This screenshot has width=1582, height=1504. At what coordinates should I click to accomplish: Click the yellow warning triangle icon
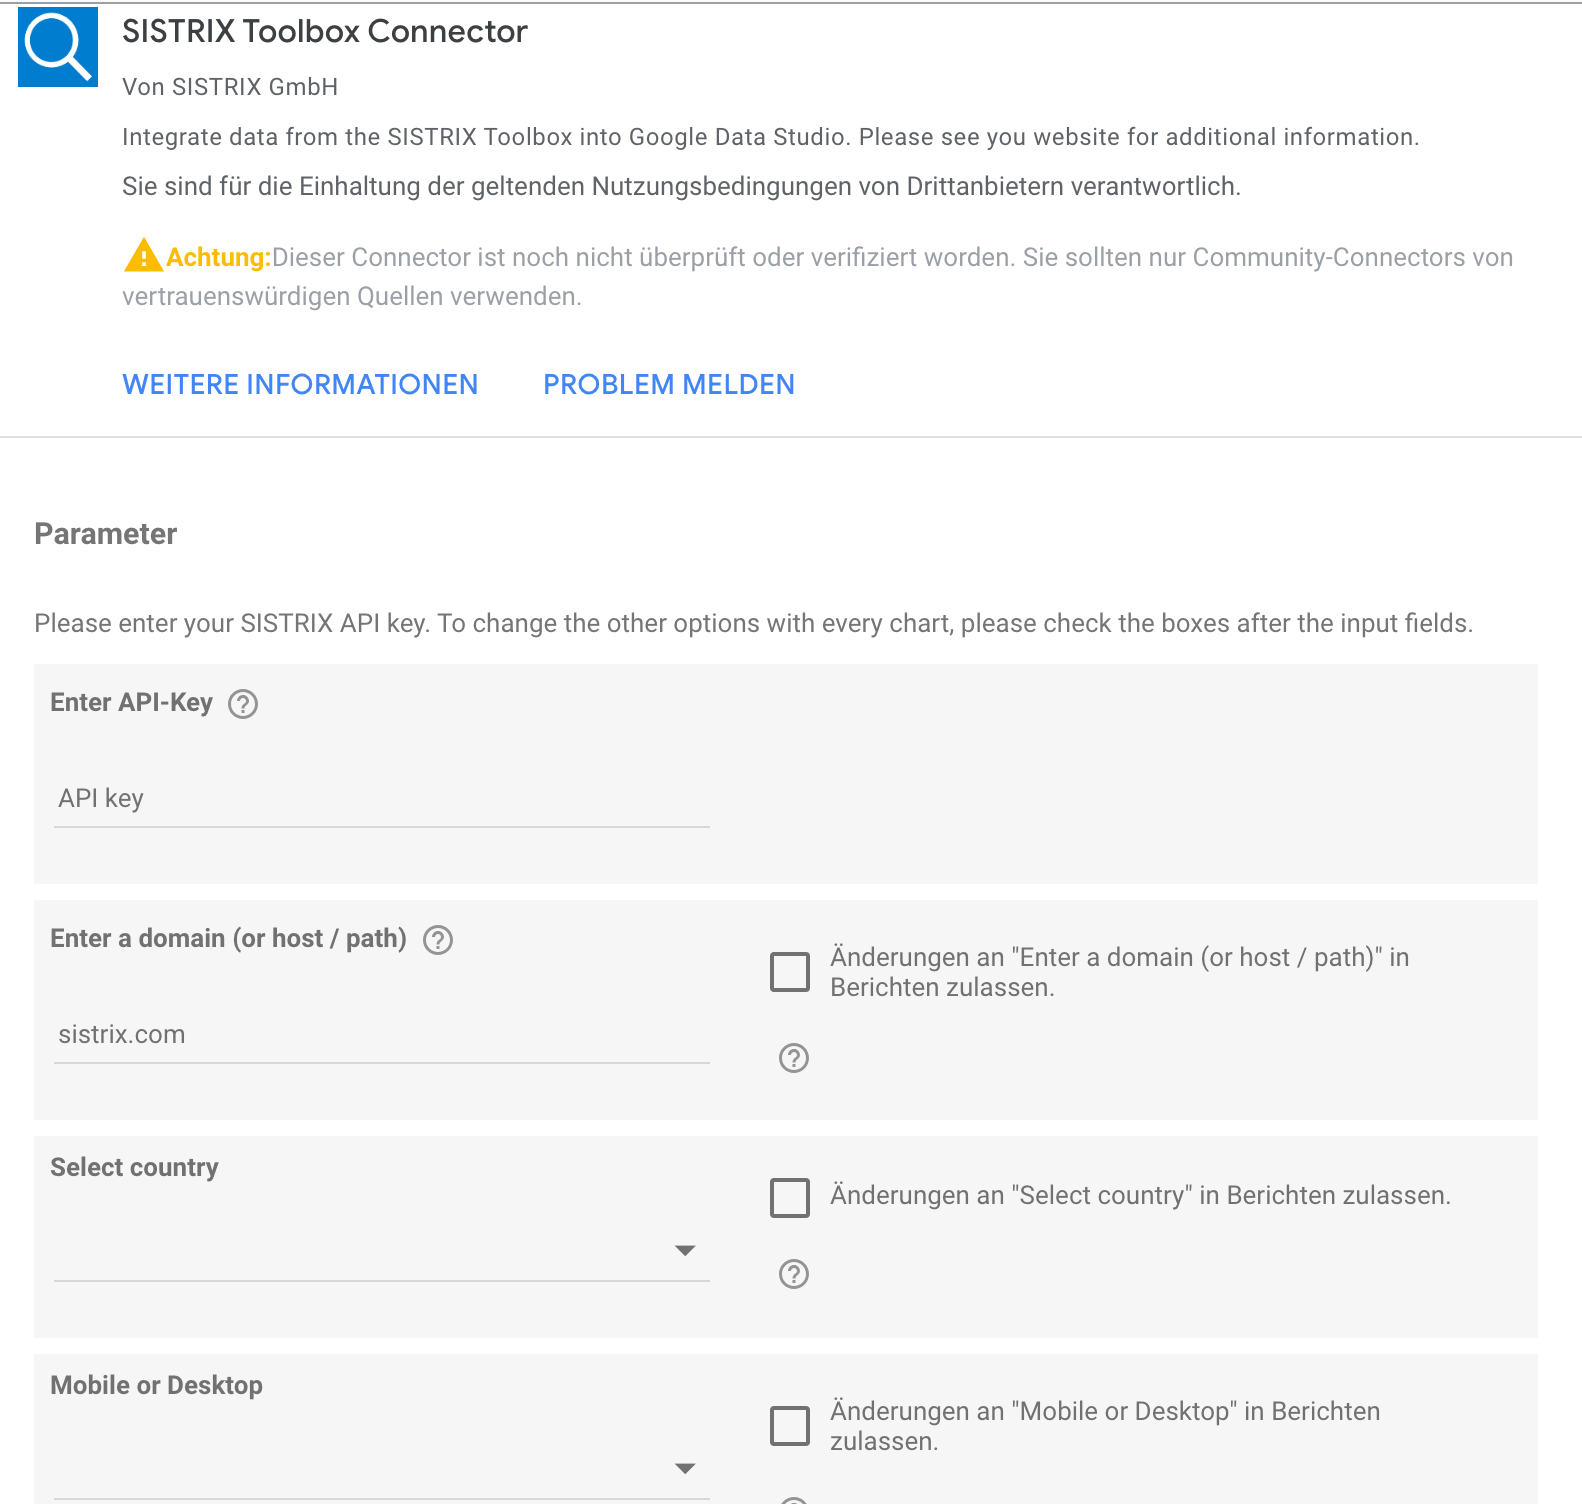click(x=143, y=256)
